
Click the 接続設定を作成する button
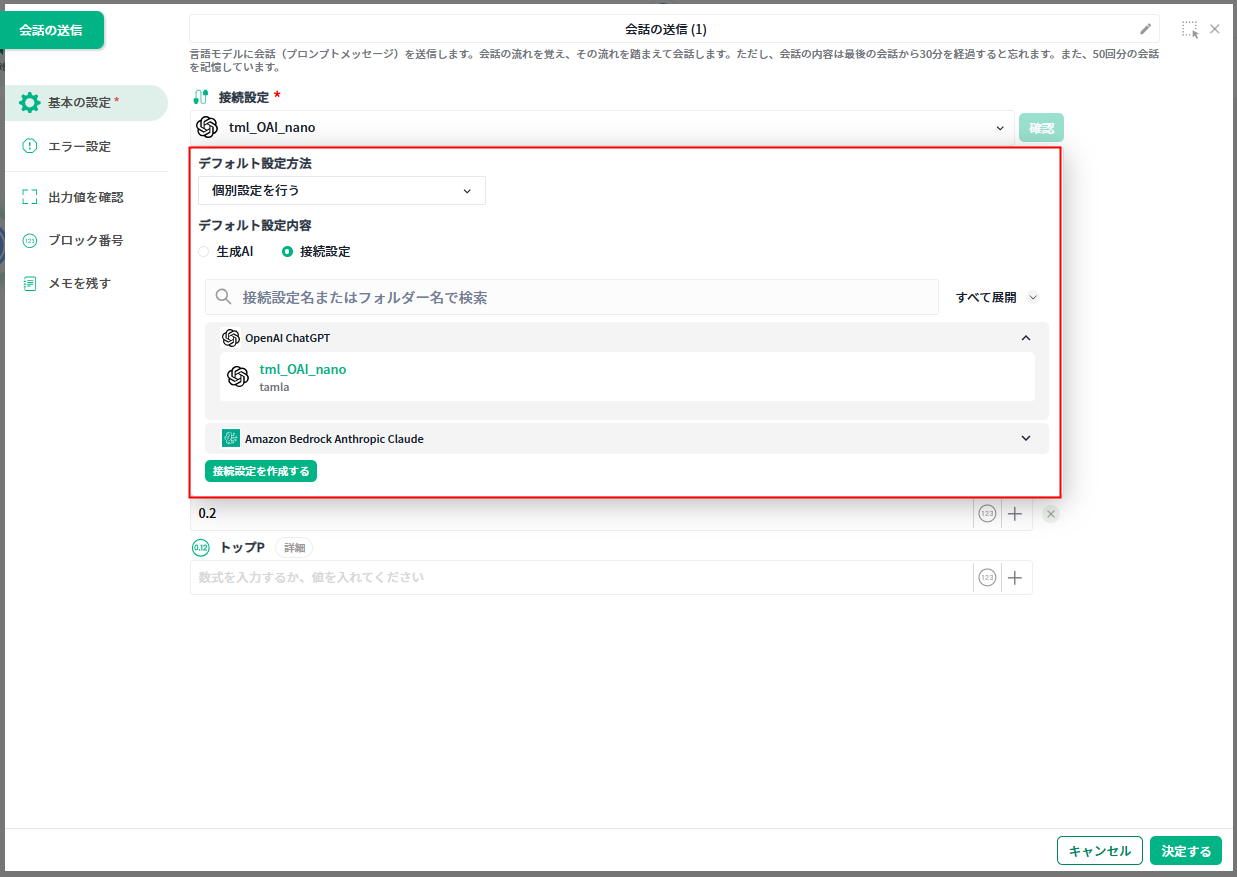tap(261, 471)
